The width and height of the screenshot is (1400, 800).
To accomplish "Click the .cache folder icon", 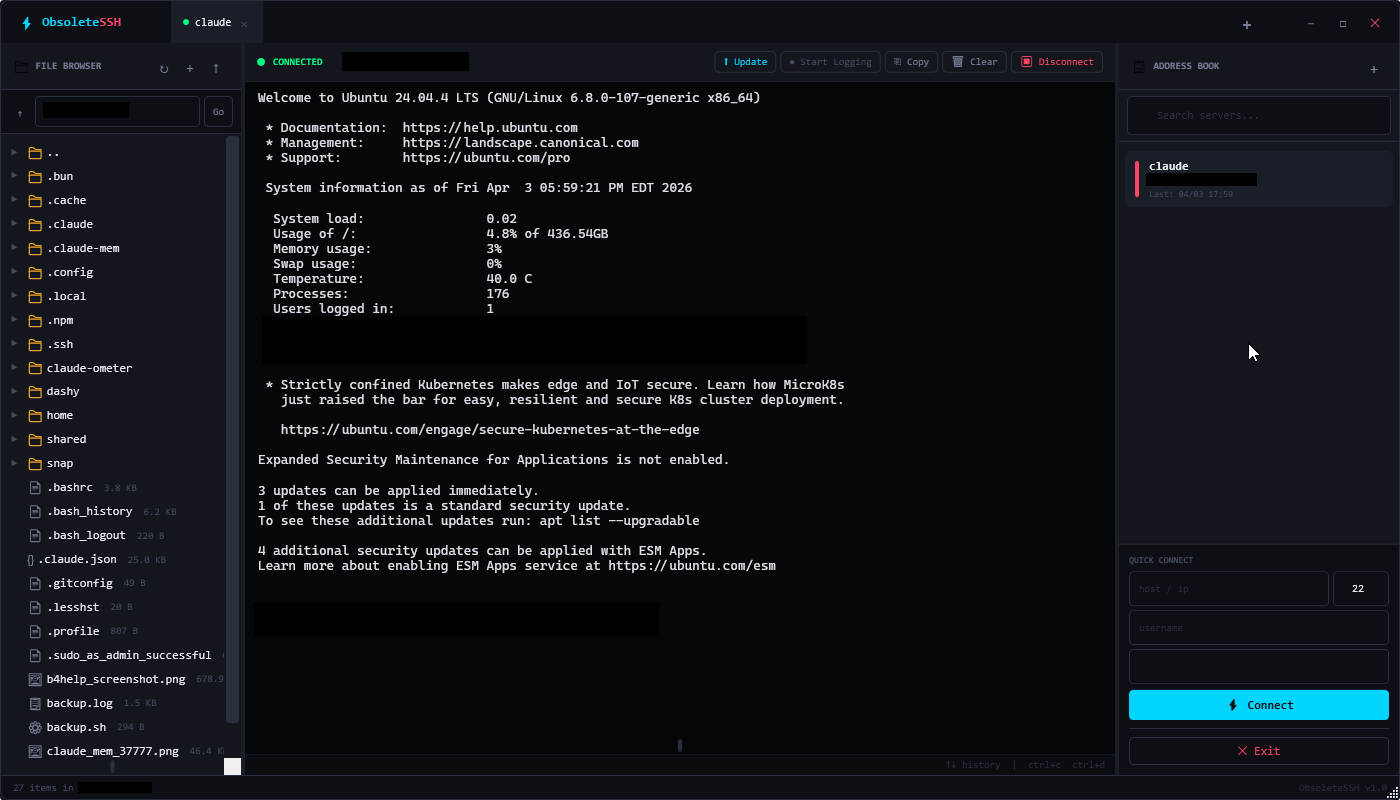I will pyautogui.click(x=36, y=201).
